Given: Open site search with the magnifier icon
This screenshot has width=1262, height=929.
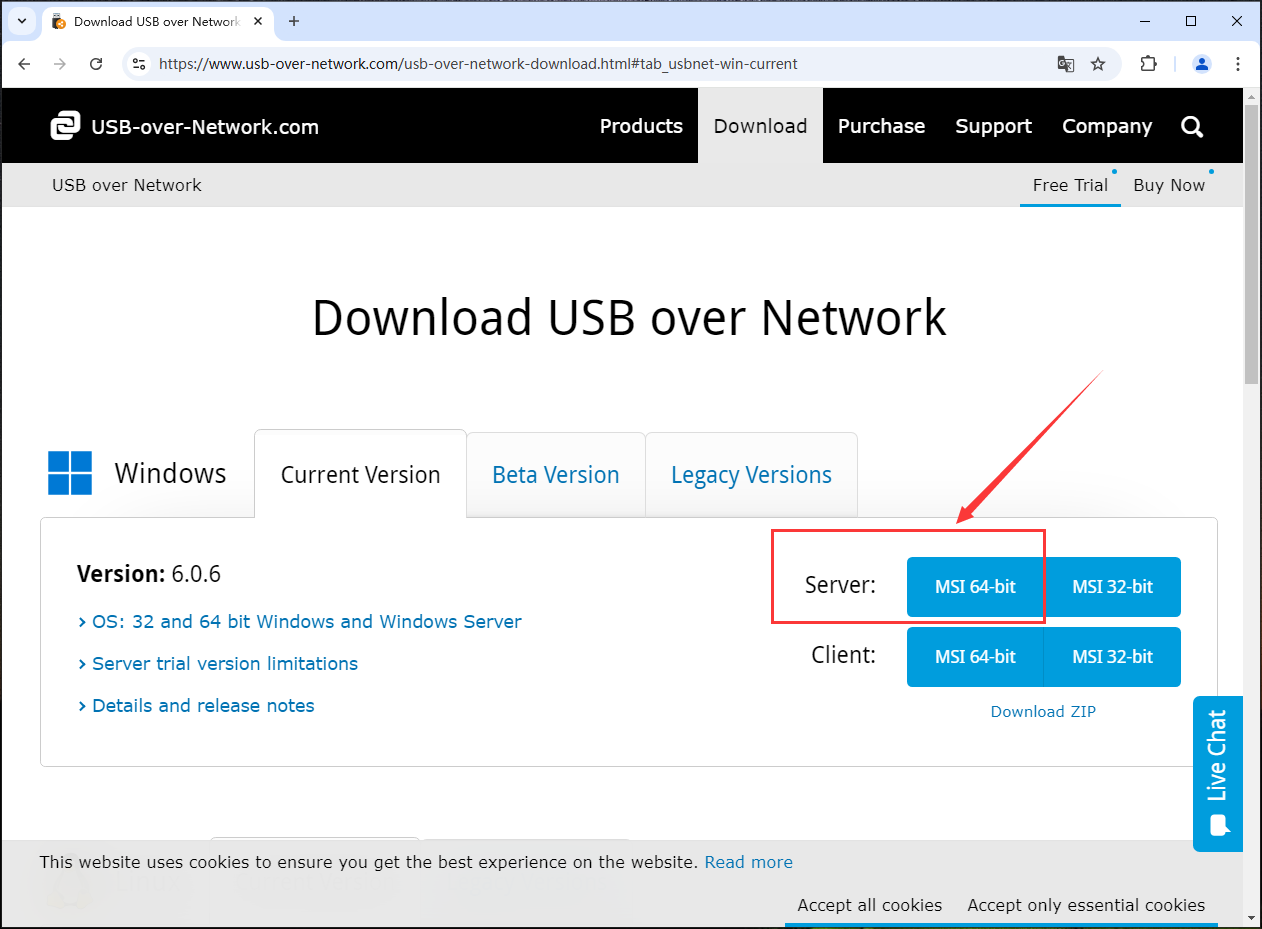Looking at the screenshot, I should [1191, 126].
